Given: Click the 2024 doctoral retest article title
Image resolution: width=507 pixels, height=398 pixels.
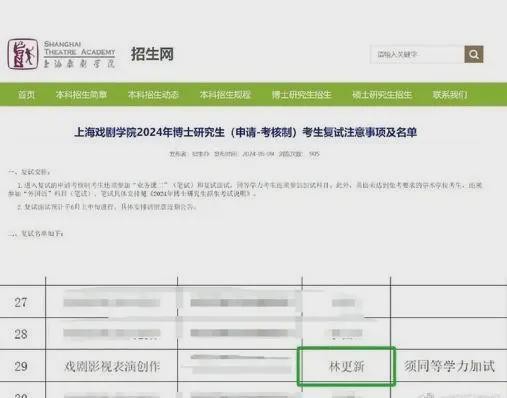Looking at the screenshot, I should coord(245,132).
